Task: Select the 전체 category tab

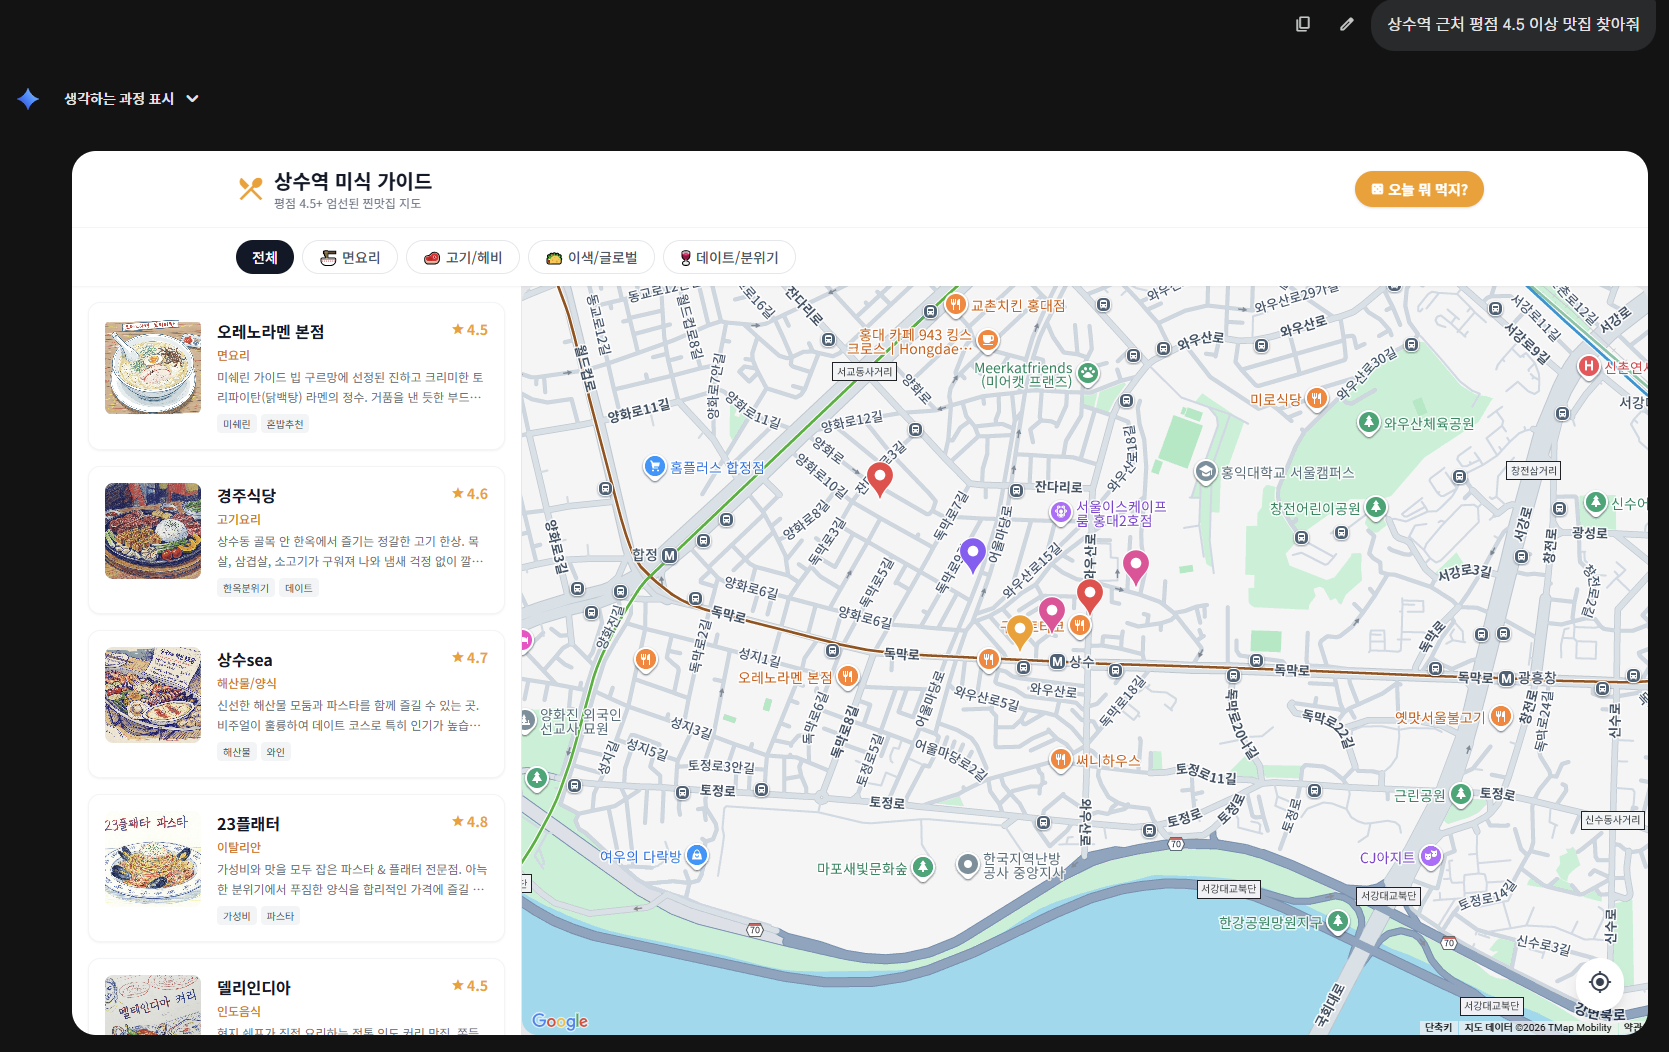Action: click(x=265, y=257)
